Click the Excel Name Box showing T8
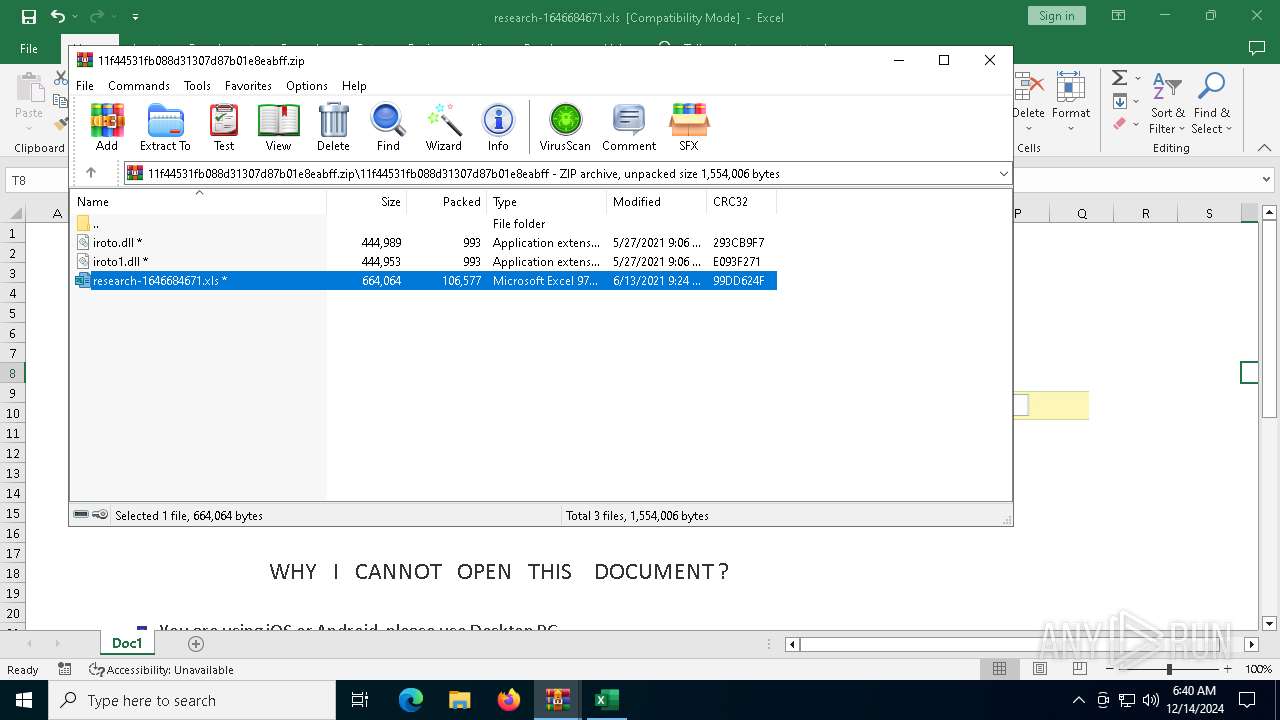The image size is (1280, 720). [x=38, y=181]
